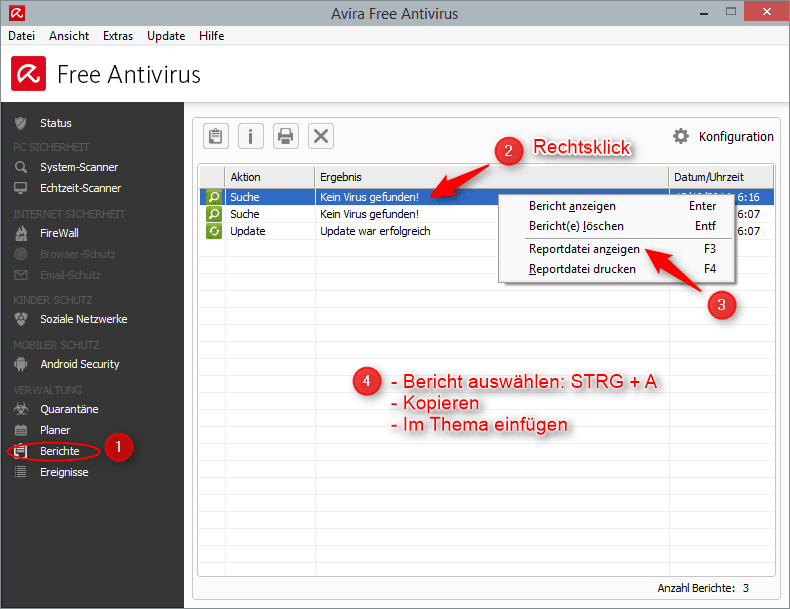Image resolution: width=790 pixels, height=609 pixels.
Task: Open the Update menu
Action: coord(166,36)
